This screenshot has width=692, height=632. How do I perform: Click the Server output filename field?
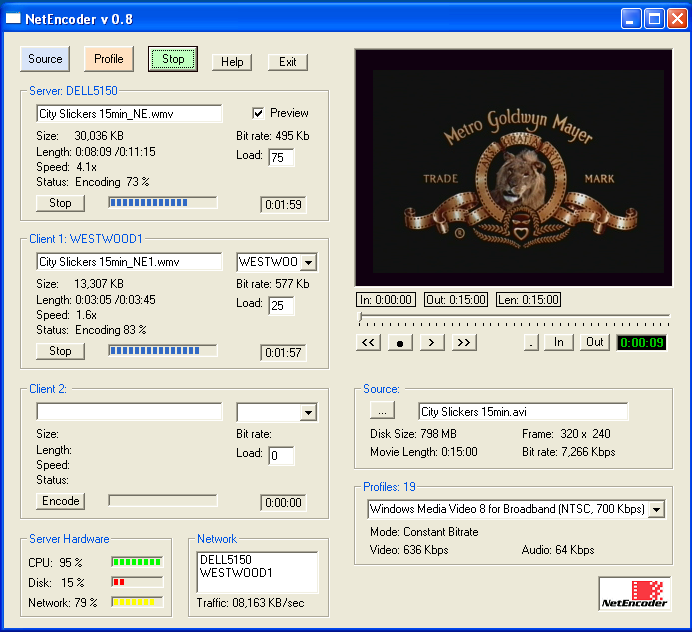click(129, 113)
